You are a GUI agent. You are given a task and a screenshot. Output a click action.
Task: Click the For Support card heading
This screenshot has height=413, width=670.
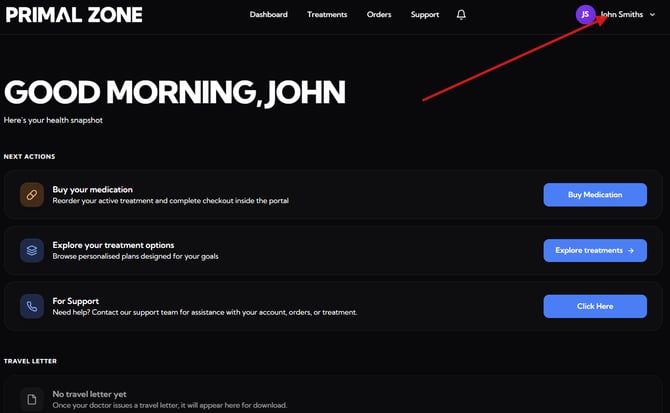click(x=76, y=300)
